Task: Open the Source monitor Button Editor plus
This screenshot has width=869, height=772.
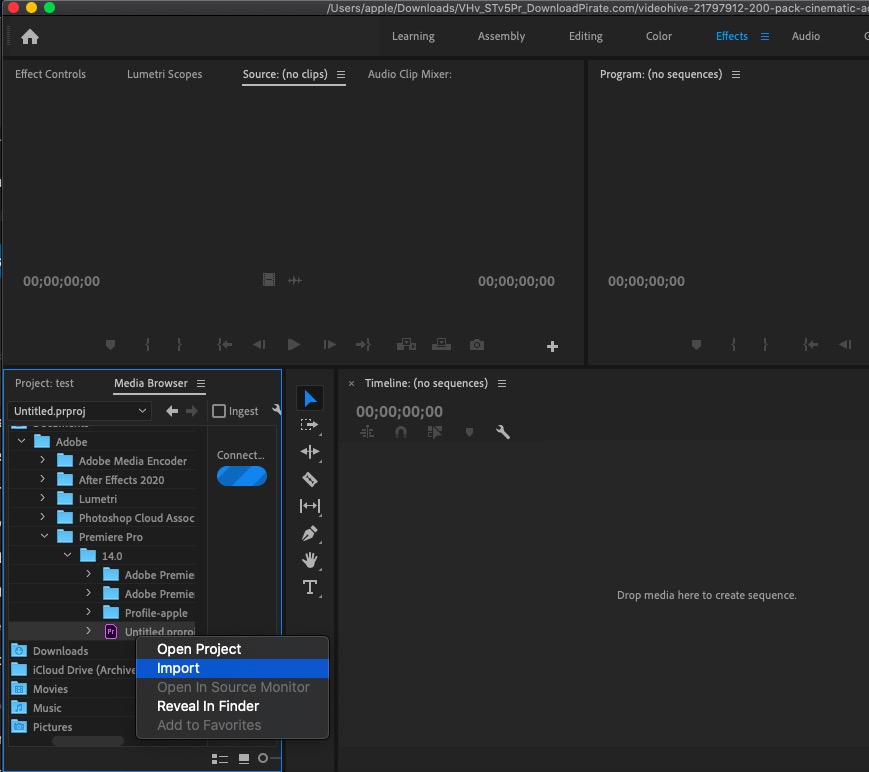Action: click(x=552, y=346)
